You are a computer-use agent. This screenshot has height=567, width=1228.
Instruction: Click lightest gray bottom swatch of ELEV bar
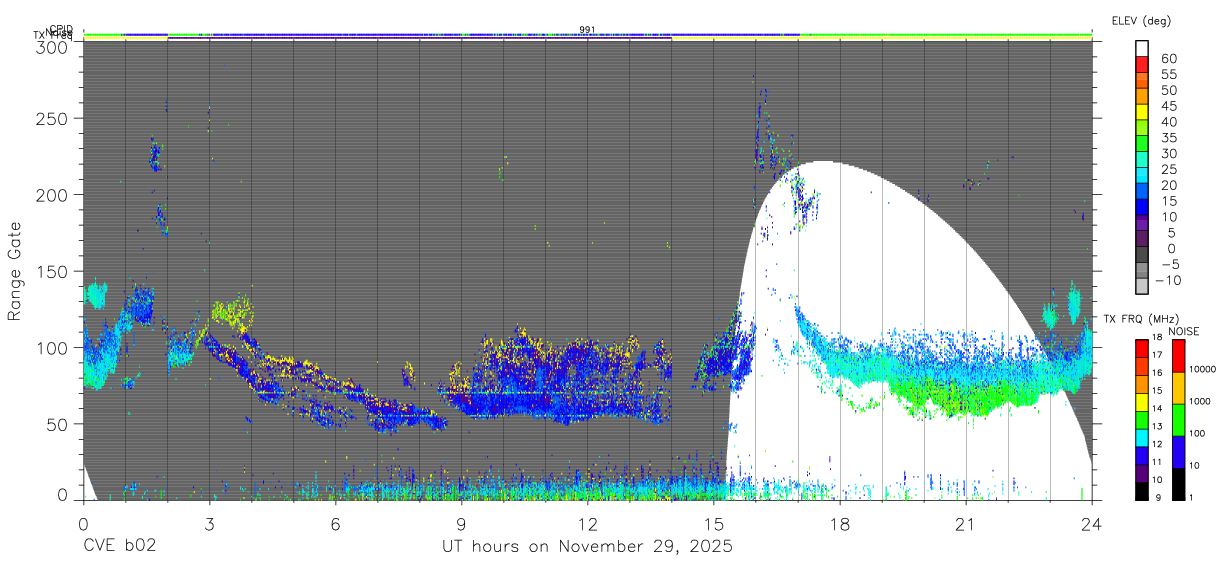click(1142, 286)
